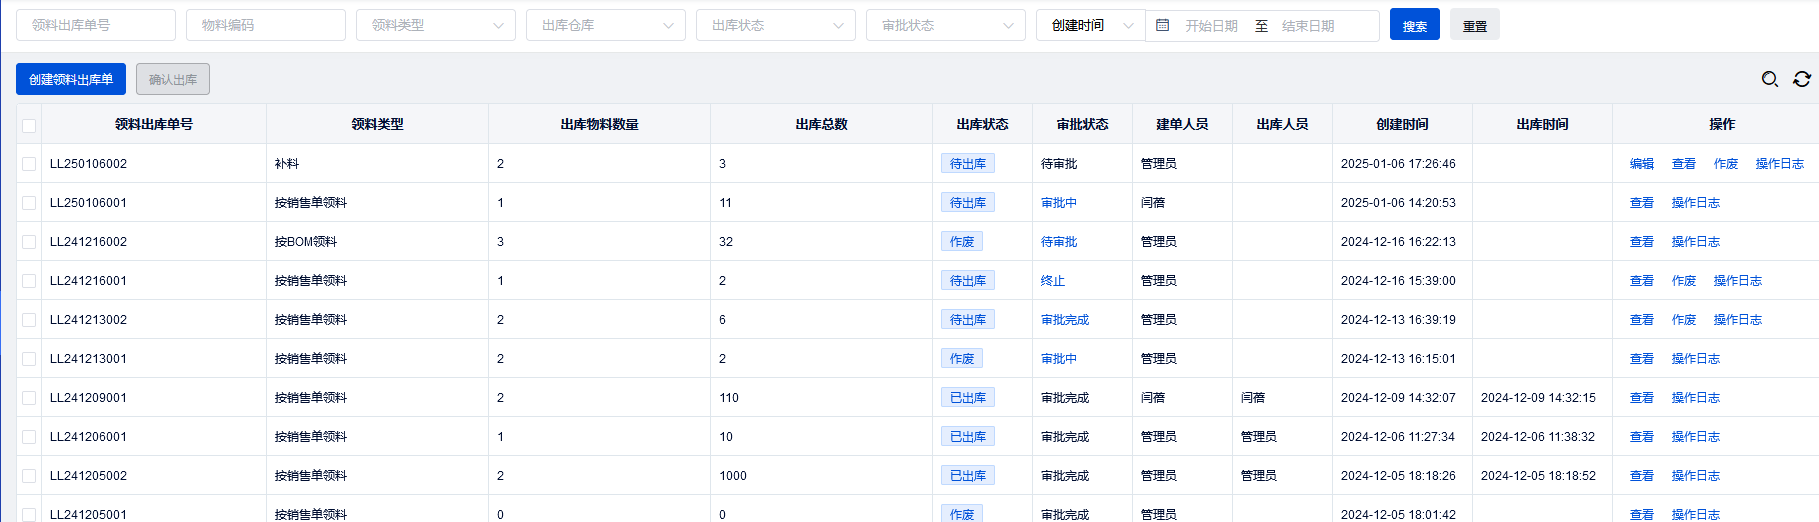Open the 出库状态 filter dropdown
This screenshot has height=522, width=1819.
click(x=776, y=25)
